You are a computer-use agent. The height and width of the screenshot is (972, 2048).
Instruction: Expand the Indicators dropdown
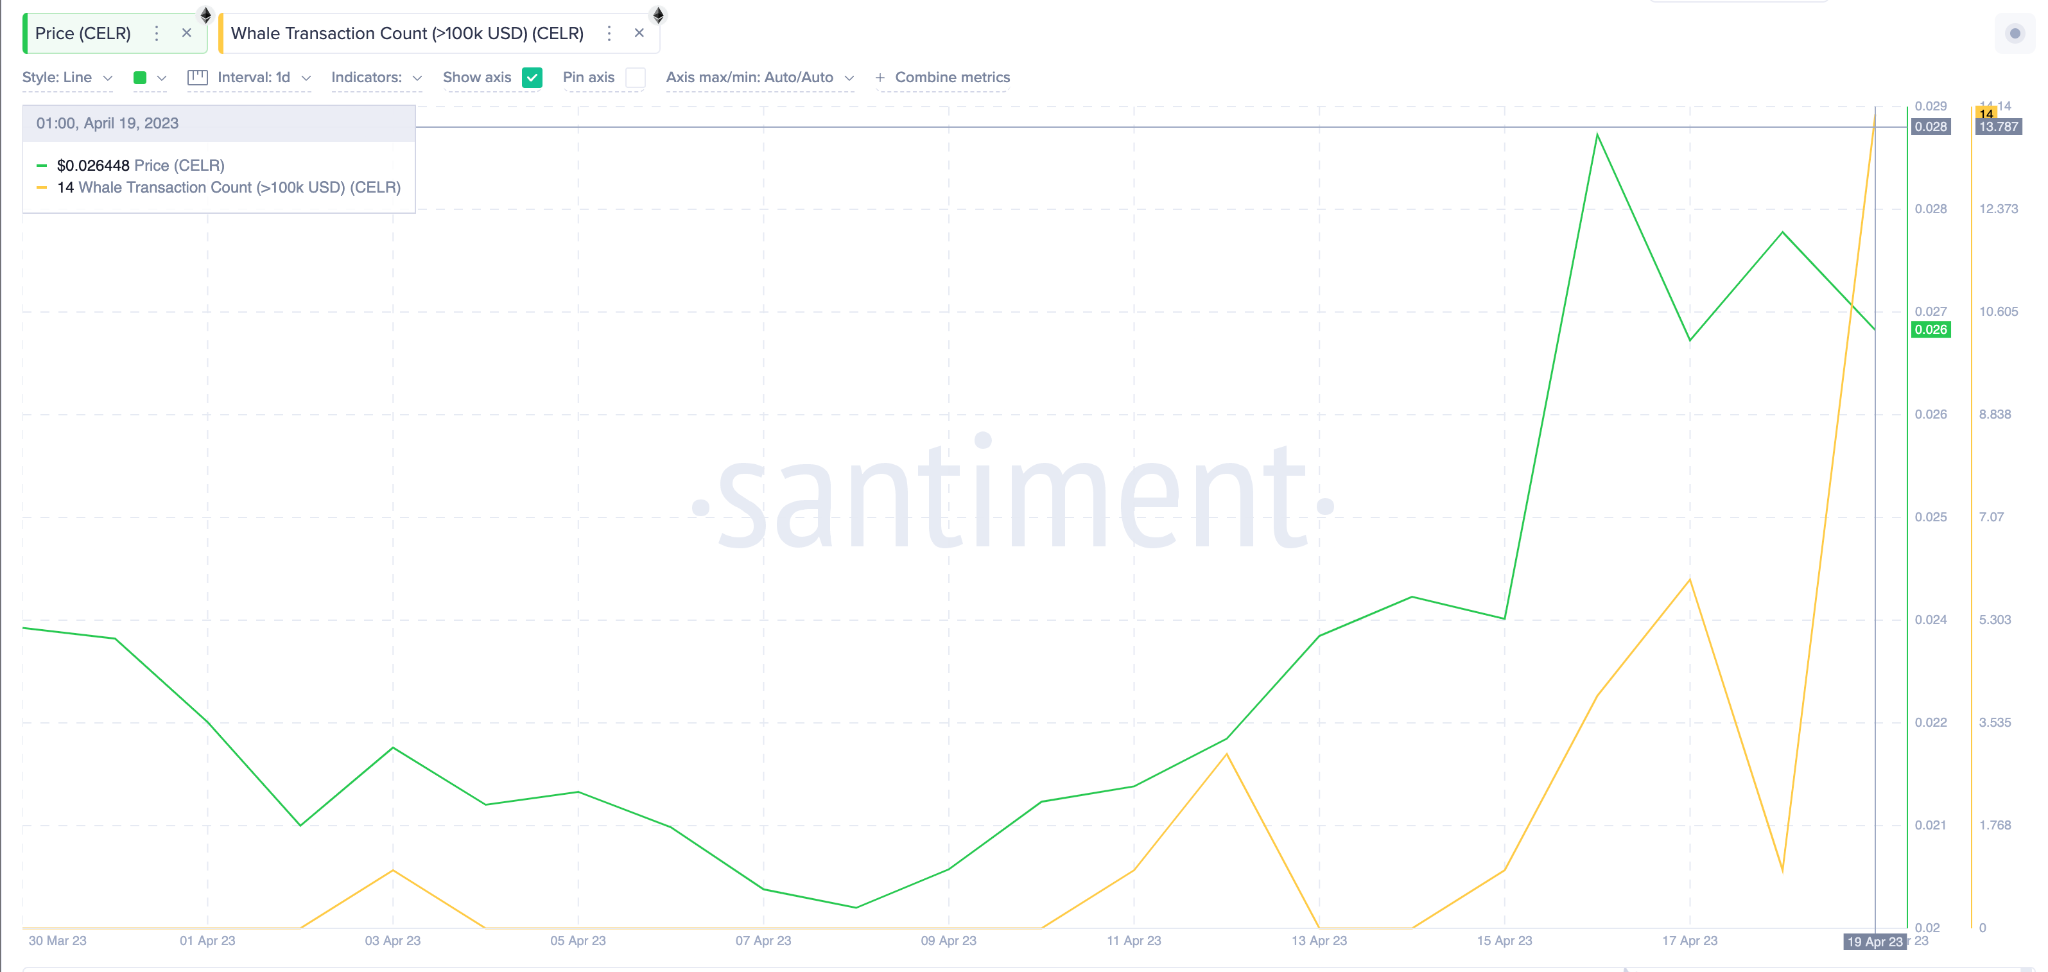[377, 77]
